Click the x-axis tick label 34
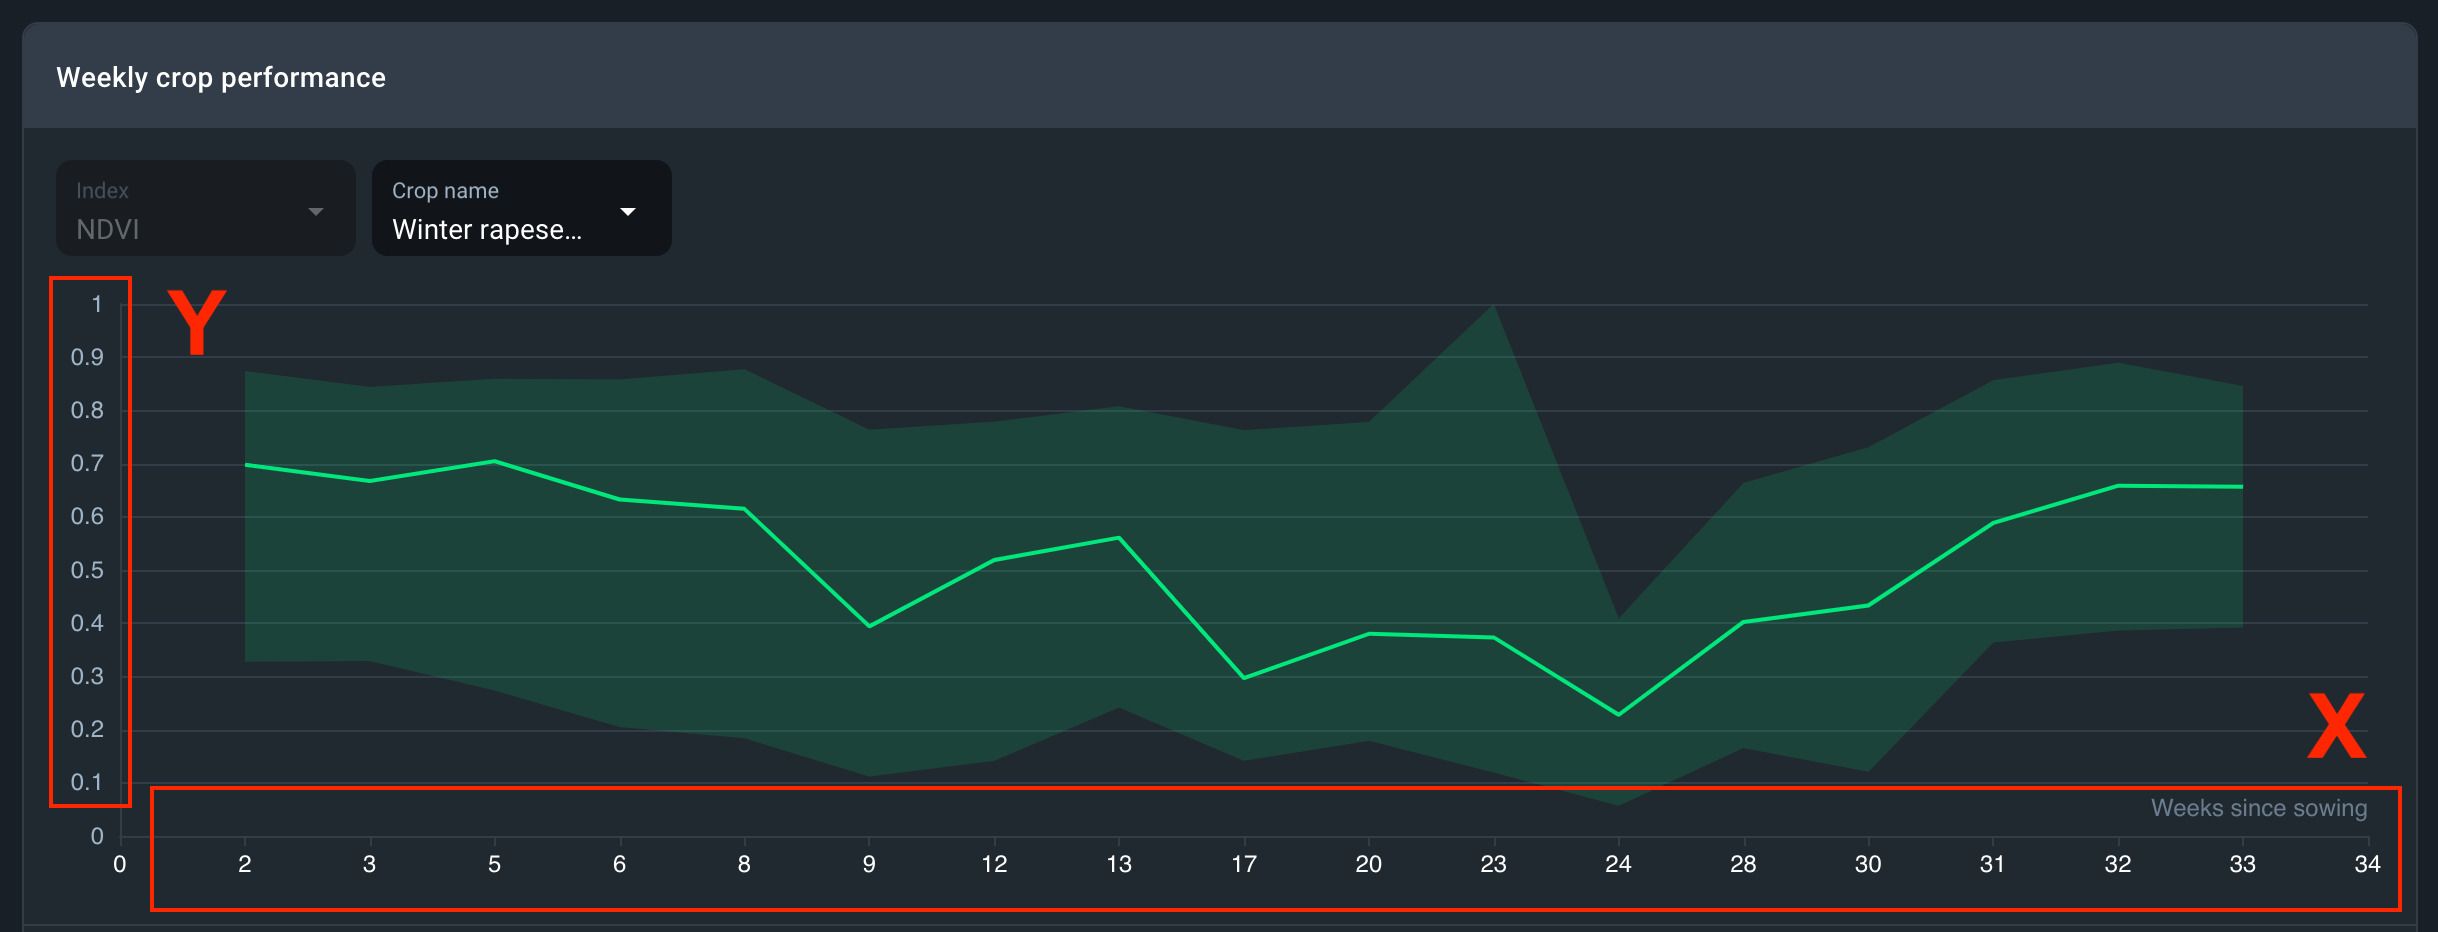 (x=2367, y=864)
